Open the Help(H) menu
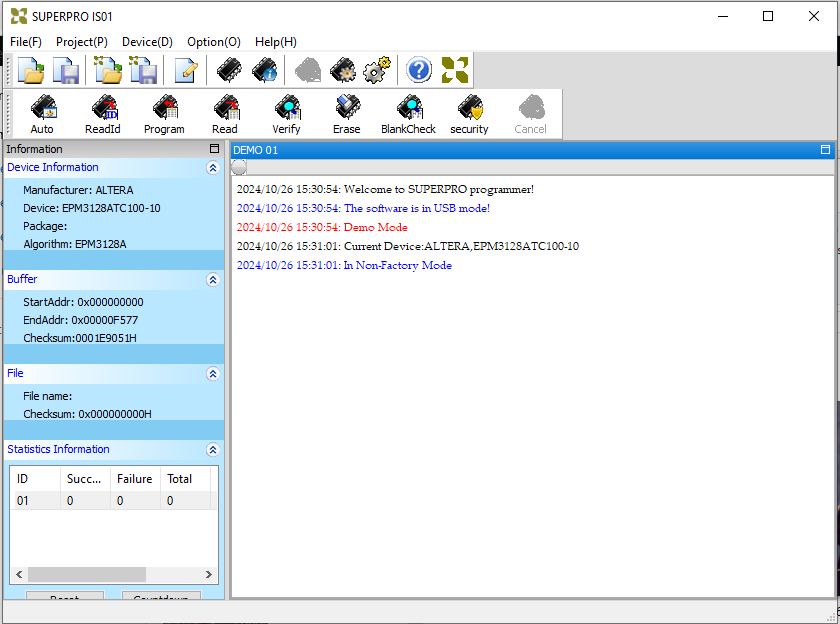The image size is (840, 624). click(x=275, y=42)
